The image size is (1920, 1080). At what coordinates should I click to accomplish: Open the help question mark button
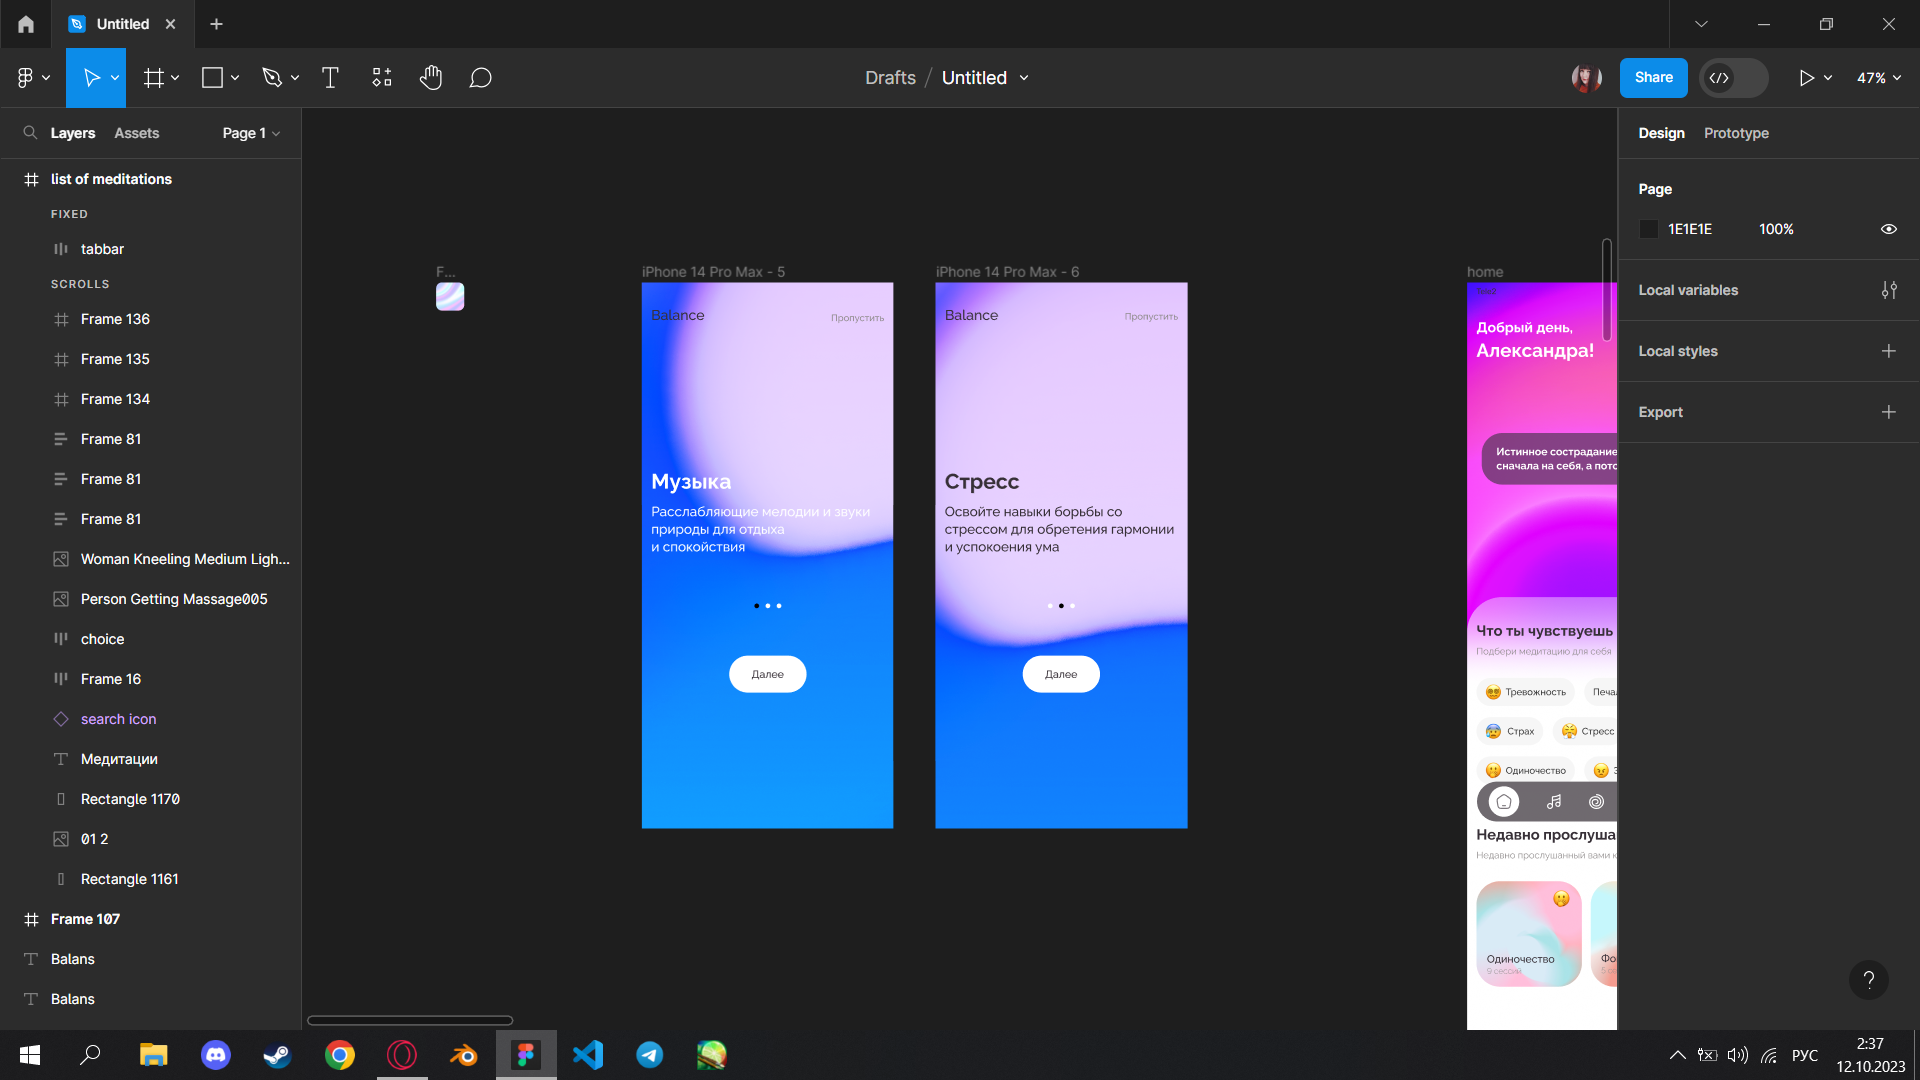[1868, 980]
